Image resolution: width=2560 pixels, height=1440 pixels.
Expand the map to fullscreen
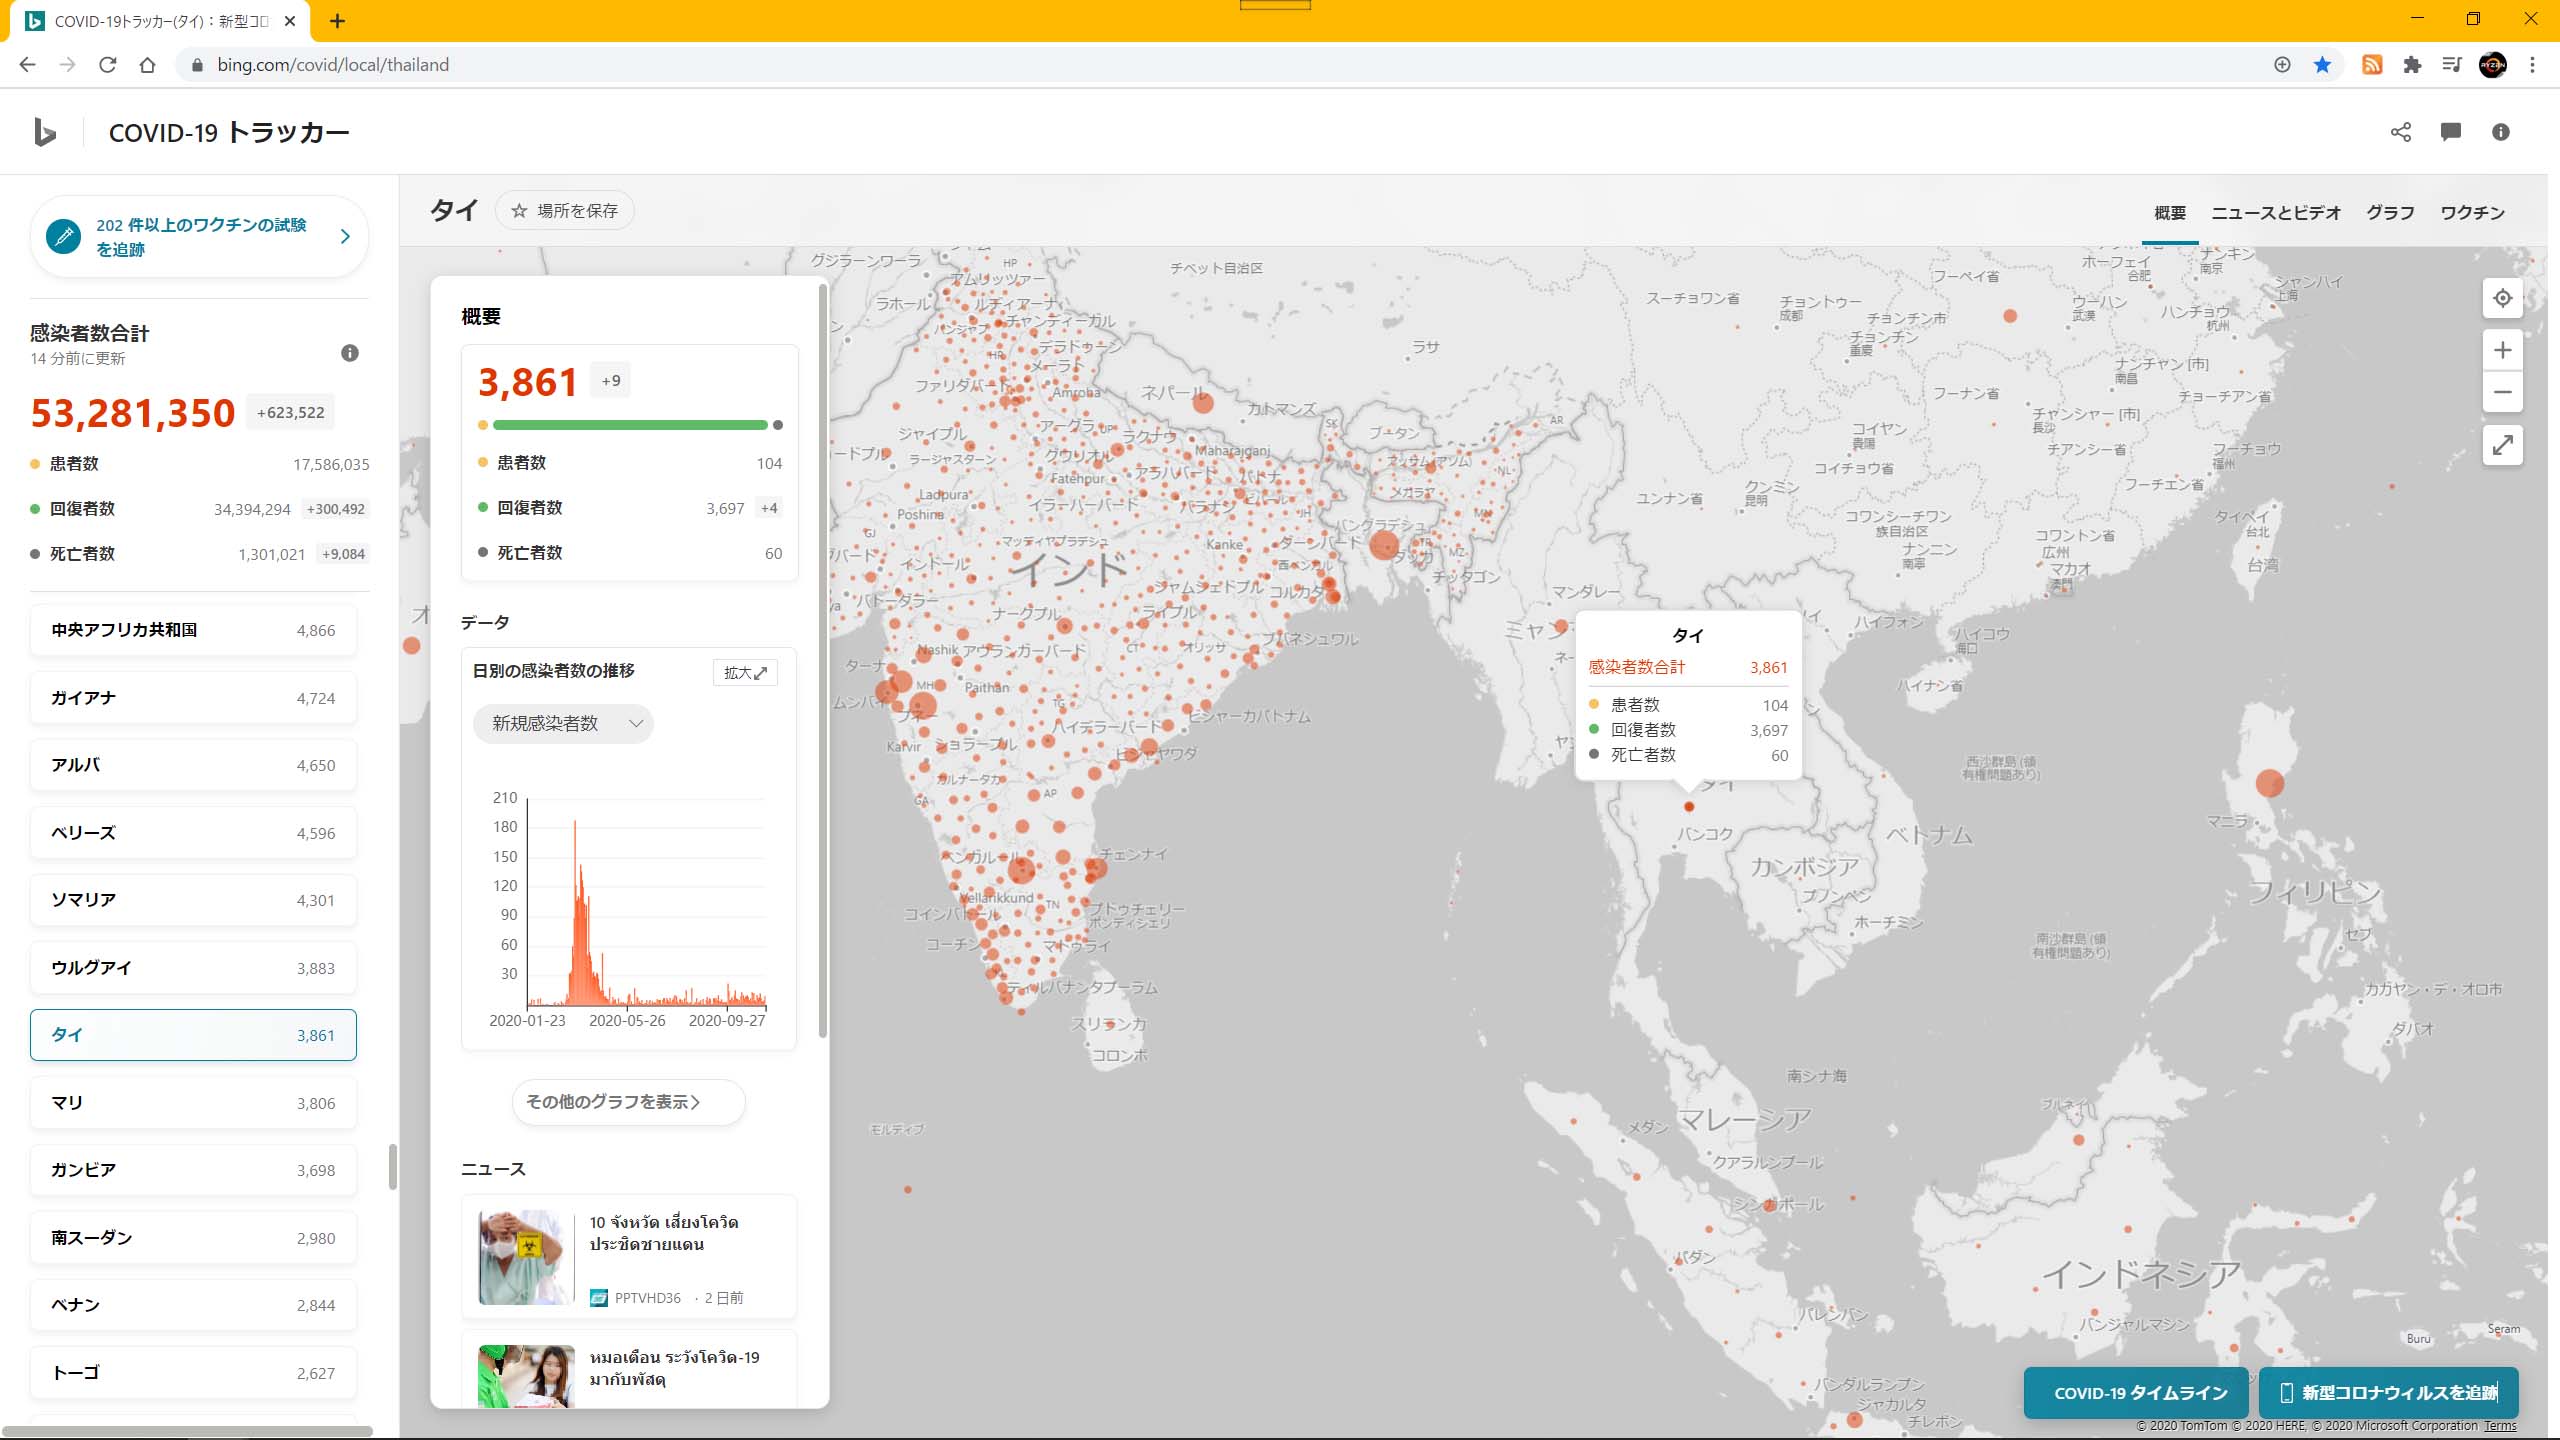[2502, 445]
